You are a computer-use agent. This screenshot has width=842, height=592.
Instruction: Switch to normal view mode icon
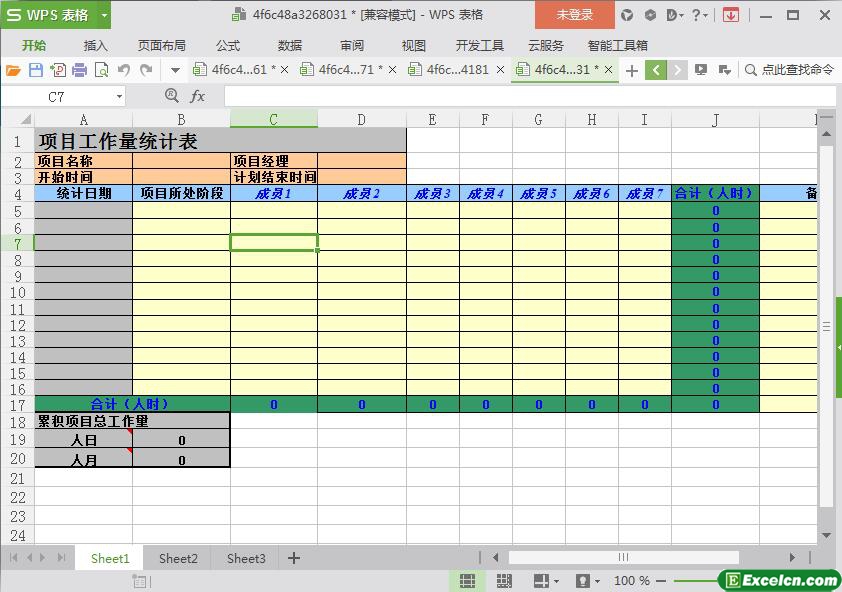coord(467,581)
